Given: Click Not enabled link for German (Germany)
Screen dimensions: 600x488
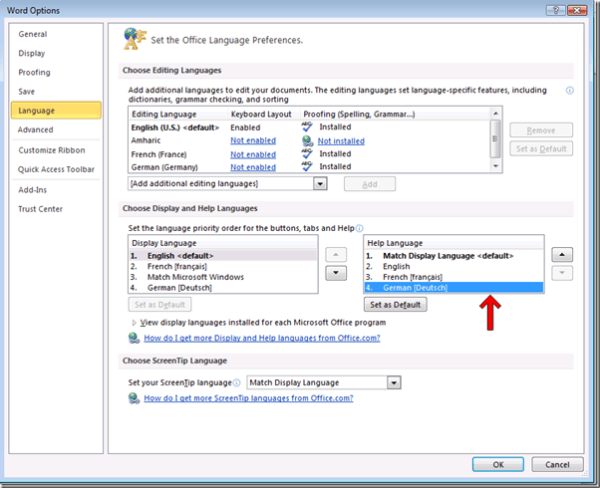Looking at the screenshot, I should pyautogui.click(x=253, y=167).
